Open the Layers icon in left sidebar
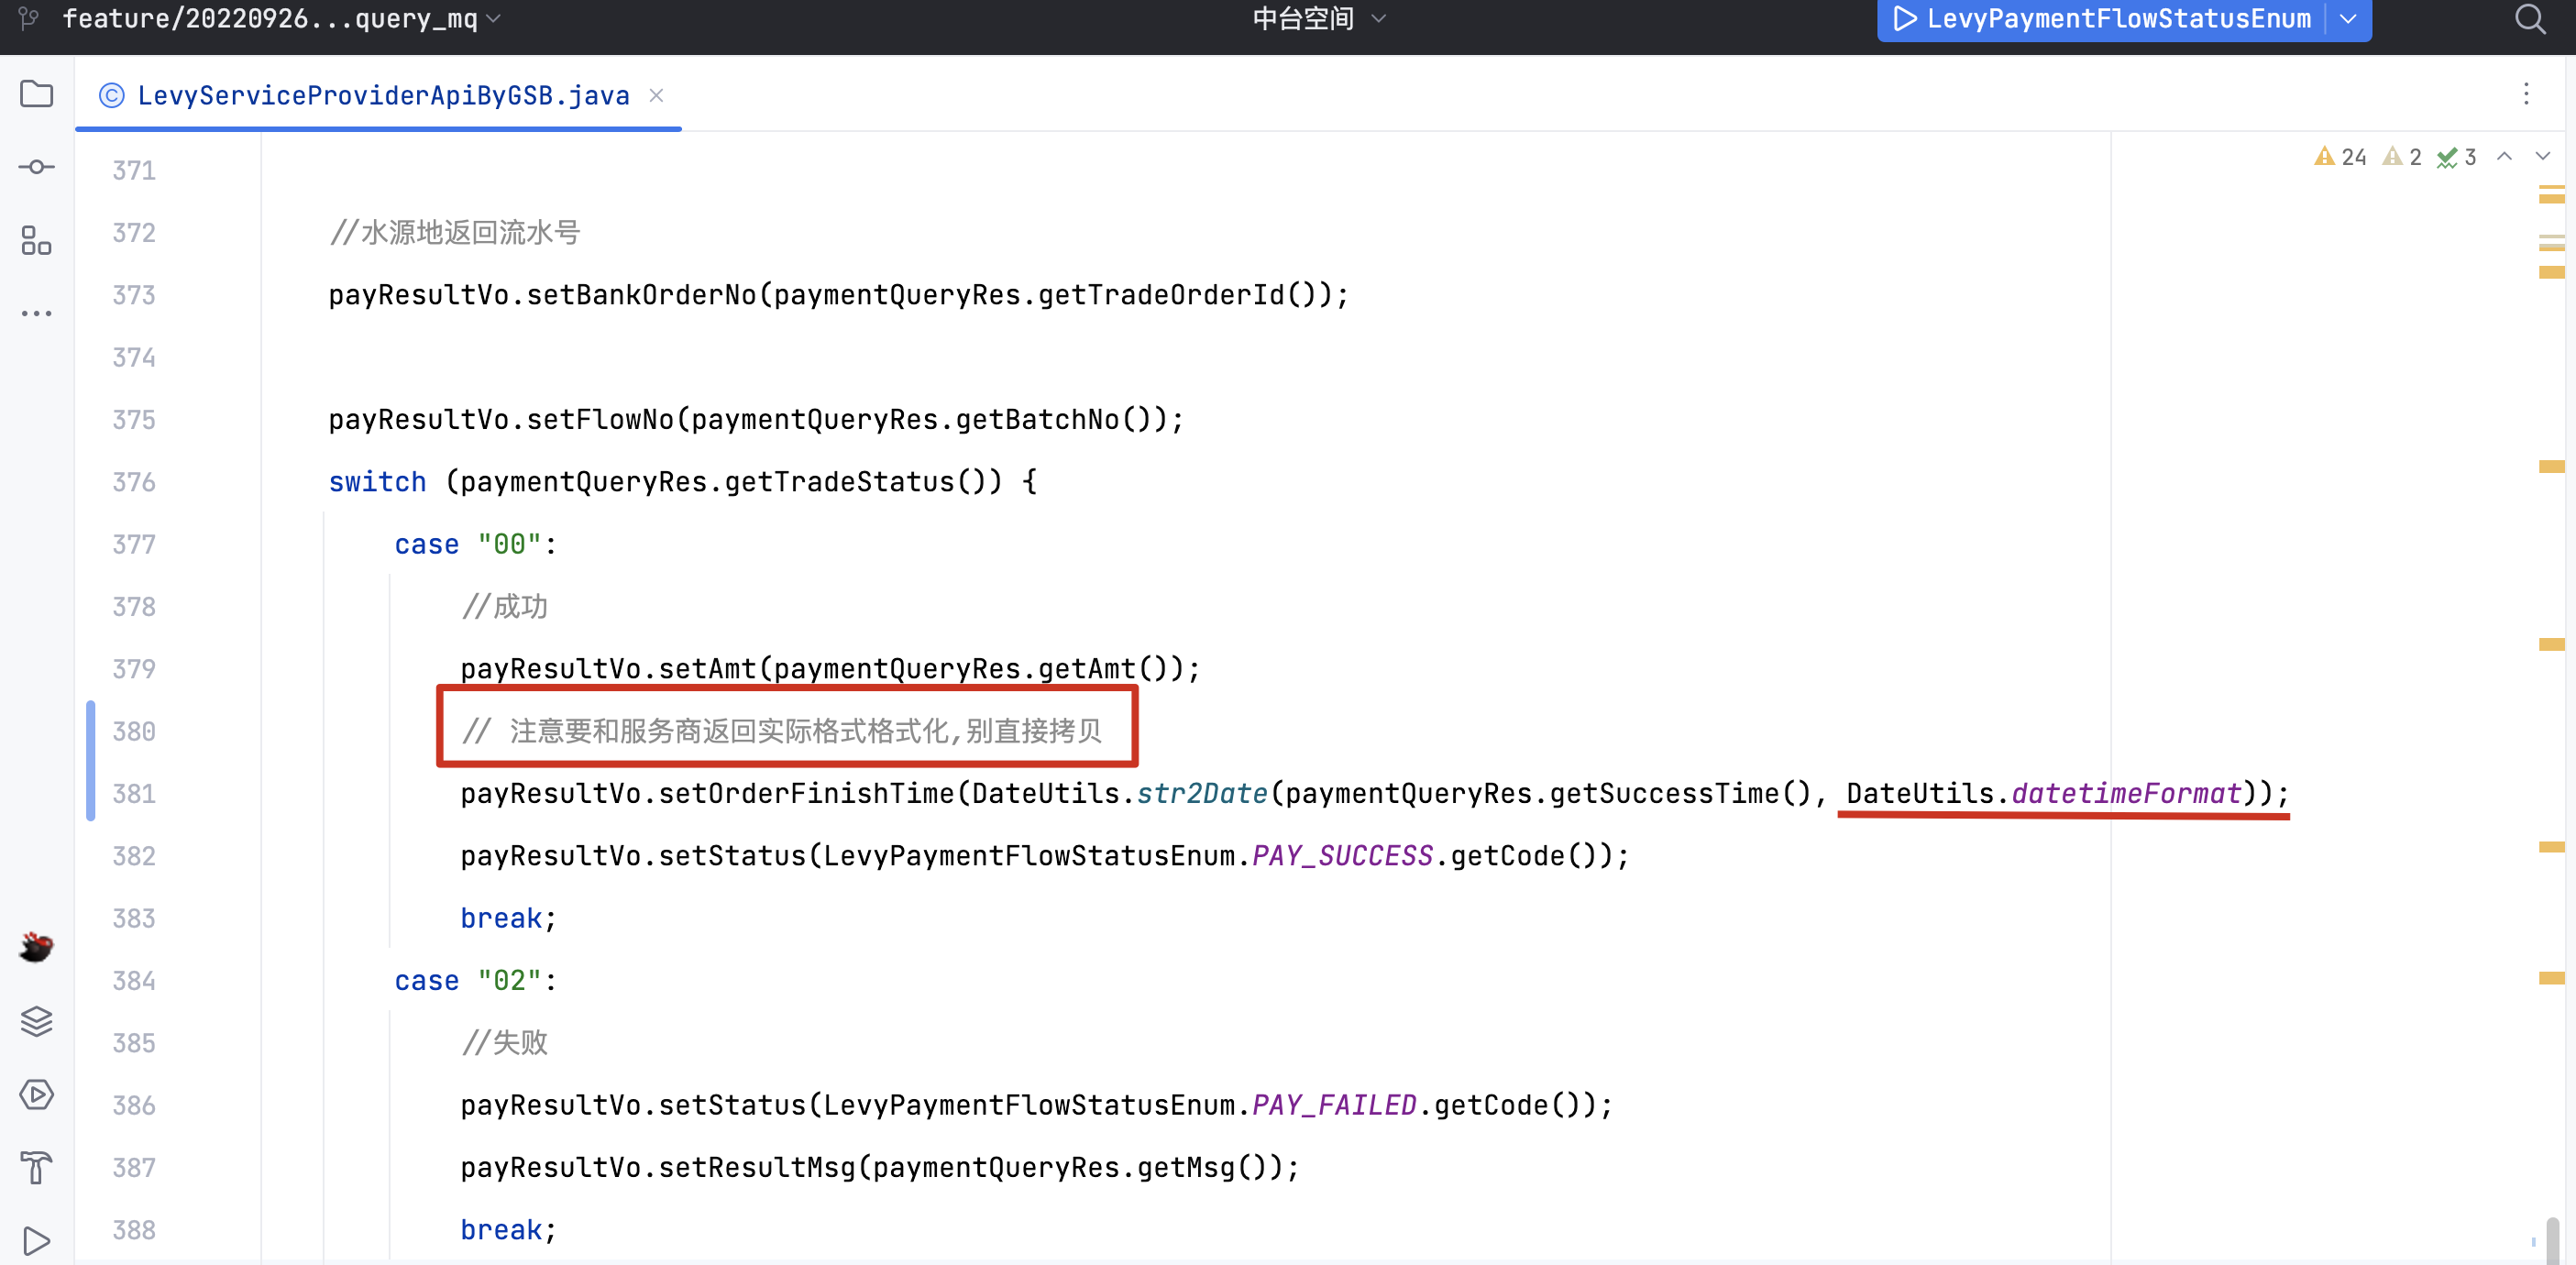Screen dimensions: 2576x1265 click(36, 1021)
